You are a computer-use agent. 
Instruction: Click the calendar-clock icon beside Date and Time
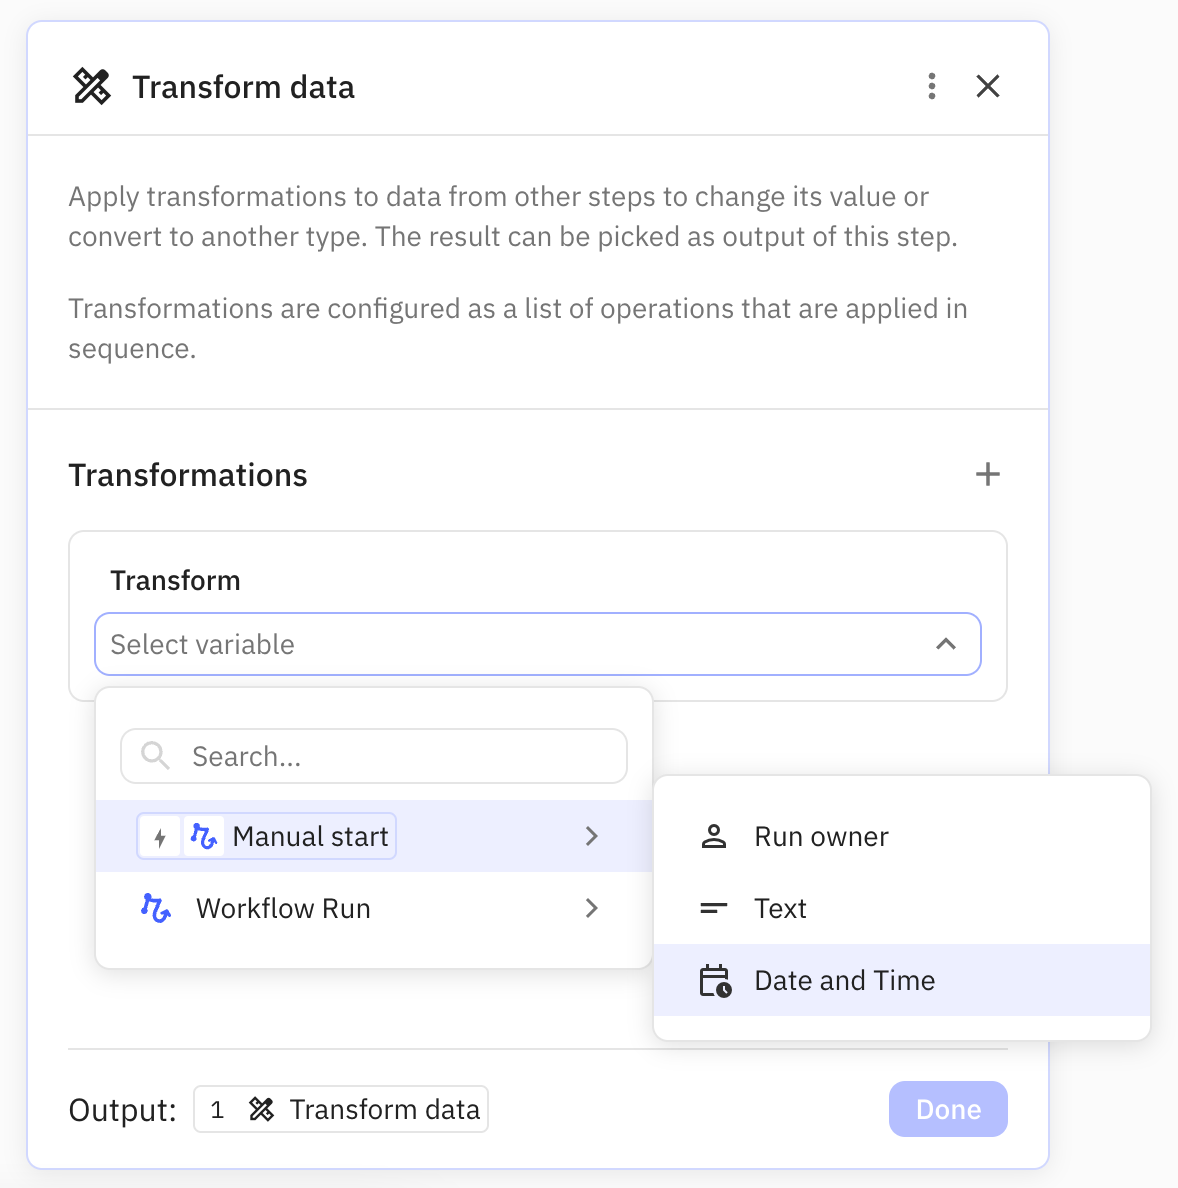coord(714,980)
